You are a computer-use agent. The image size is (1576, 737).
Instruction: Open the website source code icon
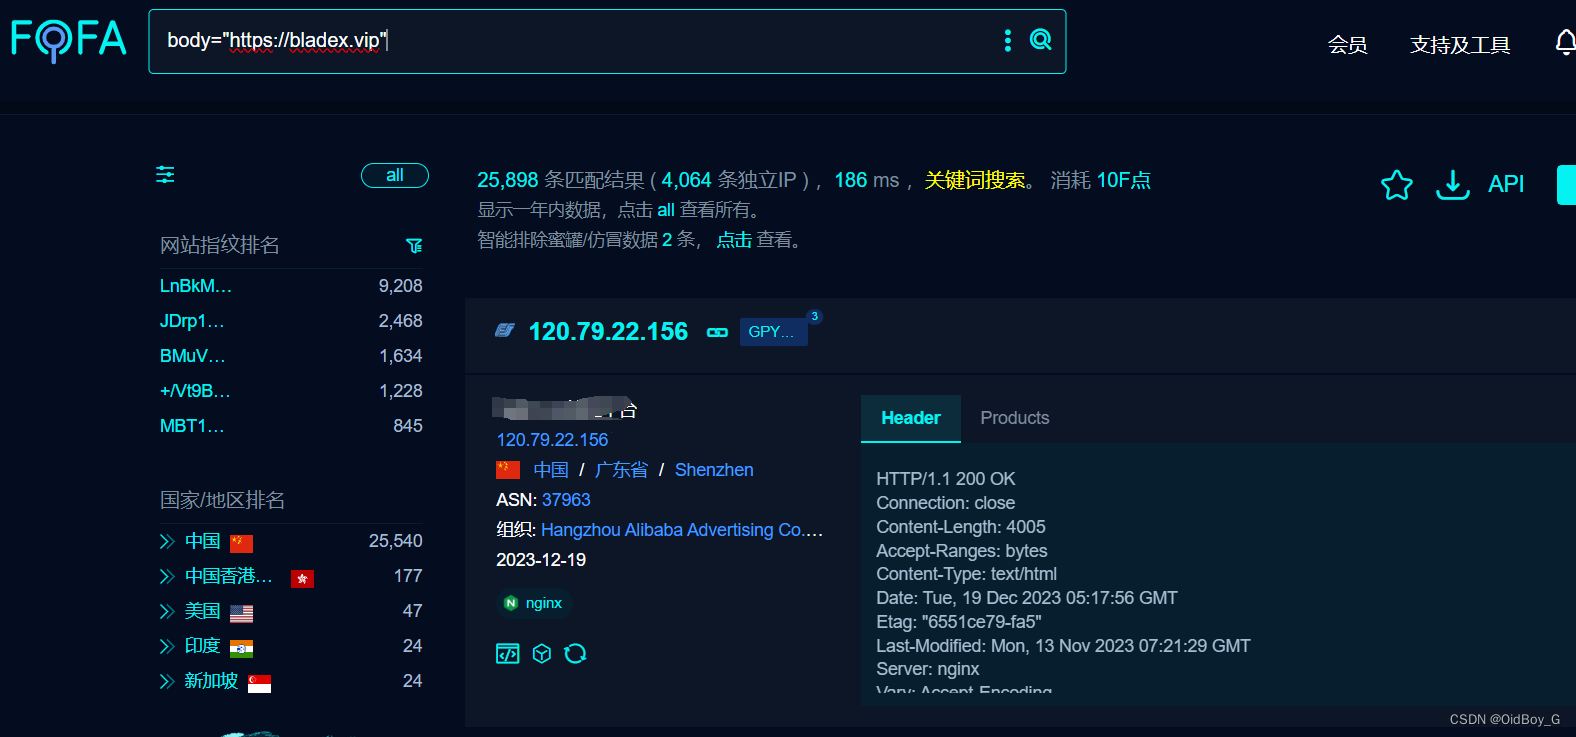508,654
